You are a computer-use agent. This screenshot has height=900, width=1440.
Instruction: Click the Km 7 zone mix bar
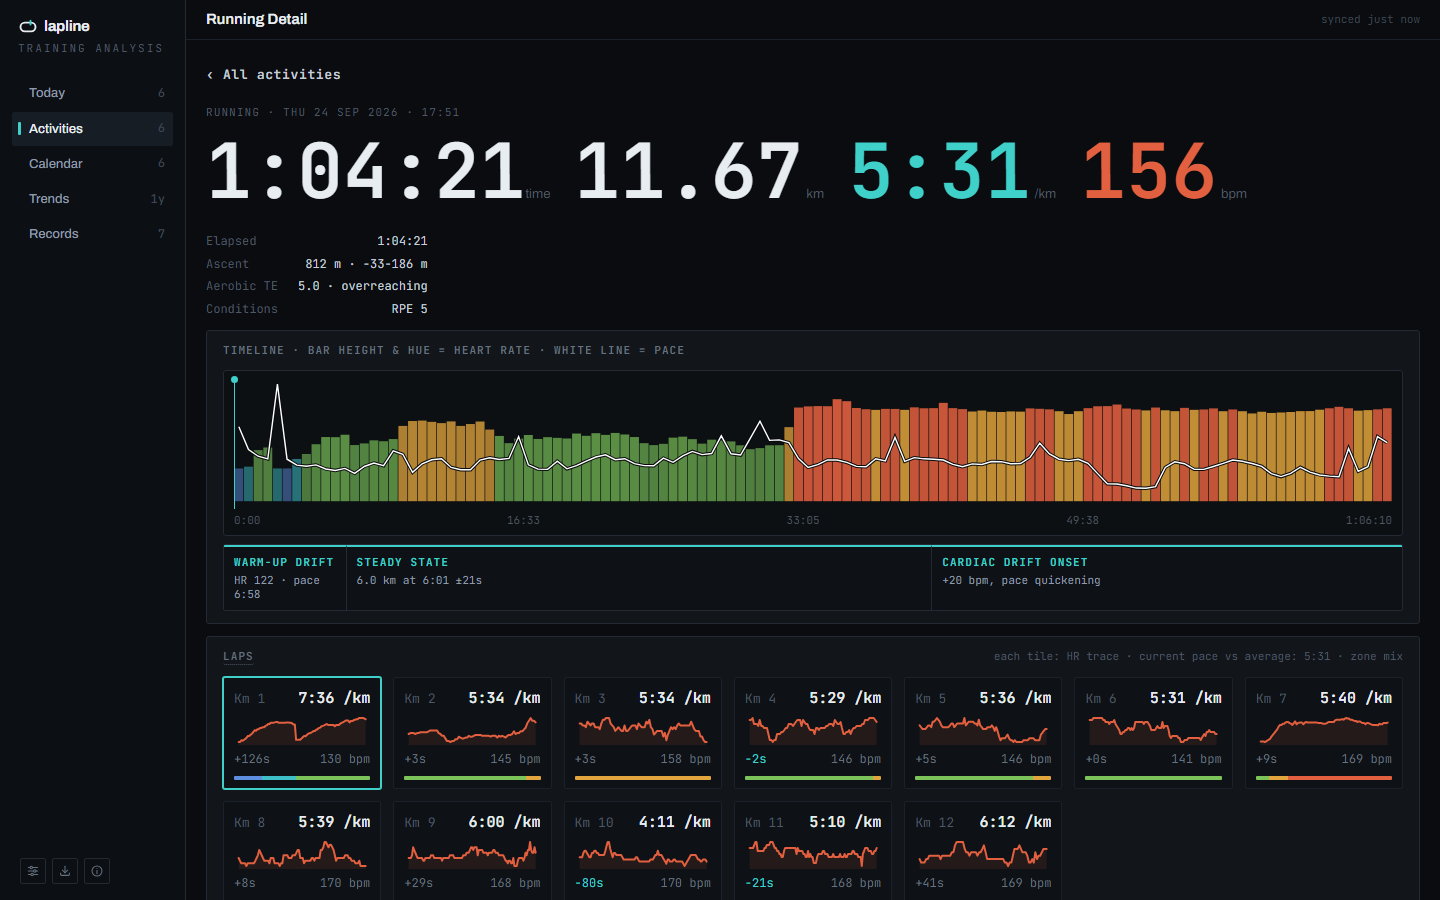tap(1324, 777)
